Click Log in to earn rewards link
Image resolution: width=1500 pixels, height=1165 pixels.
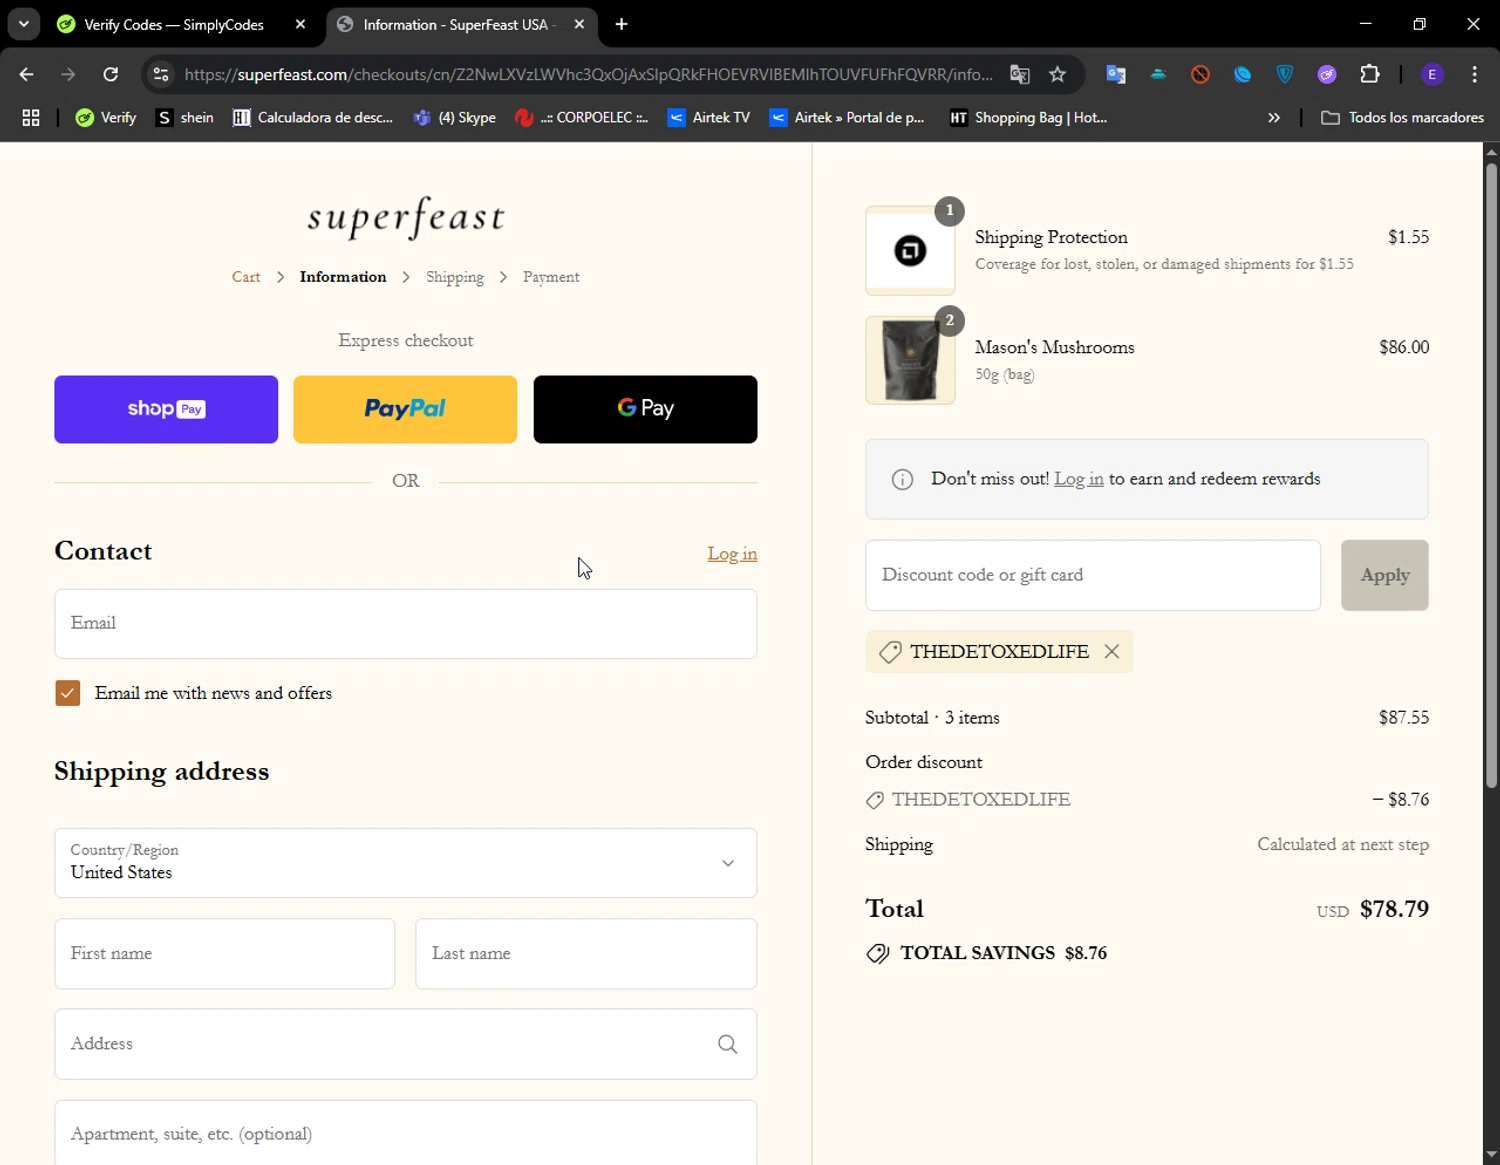[x=1079, y=479]
